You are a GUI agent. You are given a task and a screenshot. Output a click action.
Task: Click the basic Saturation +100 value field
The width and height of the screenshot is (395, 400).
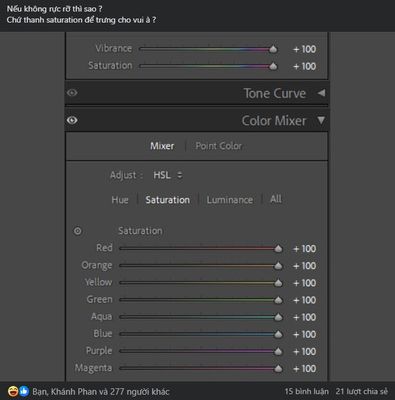click(304, 66)
